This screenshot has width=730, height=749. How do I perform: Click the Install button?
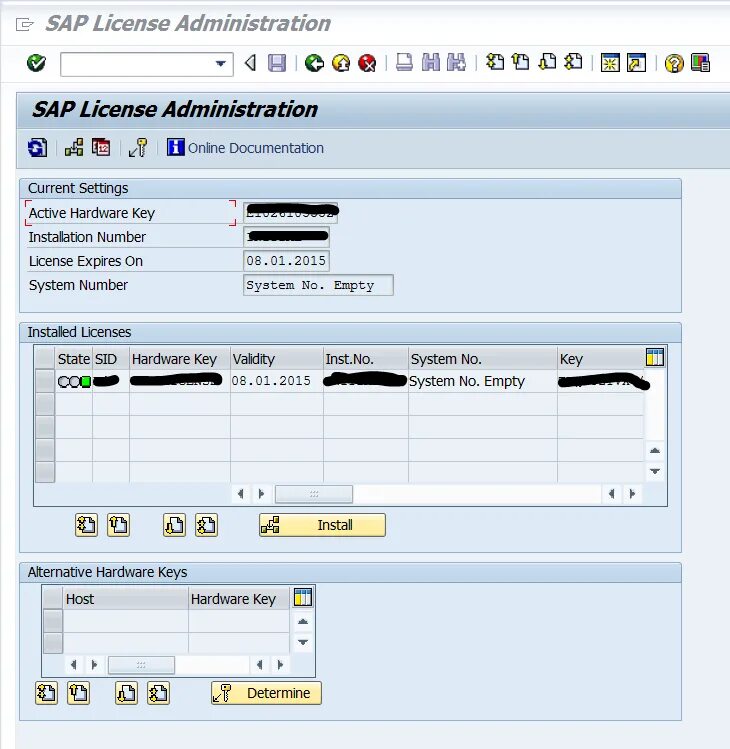point(322,525)
